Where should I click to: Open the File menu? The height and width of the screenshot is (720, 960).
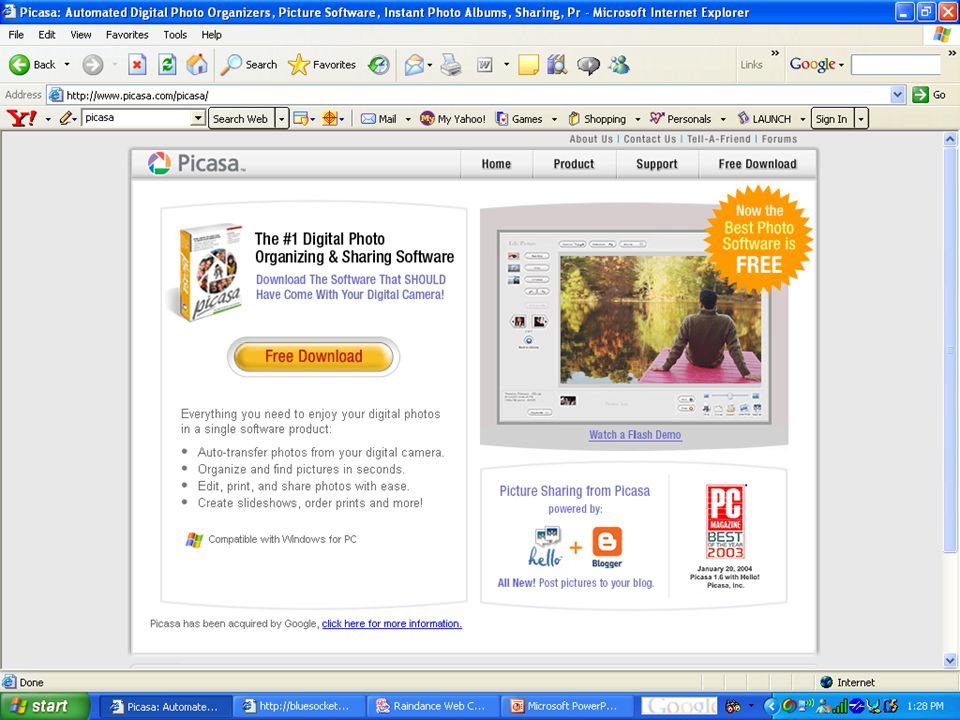(x=16, y=35)
